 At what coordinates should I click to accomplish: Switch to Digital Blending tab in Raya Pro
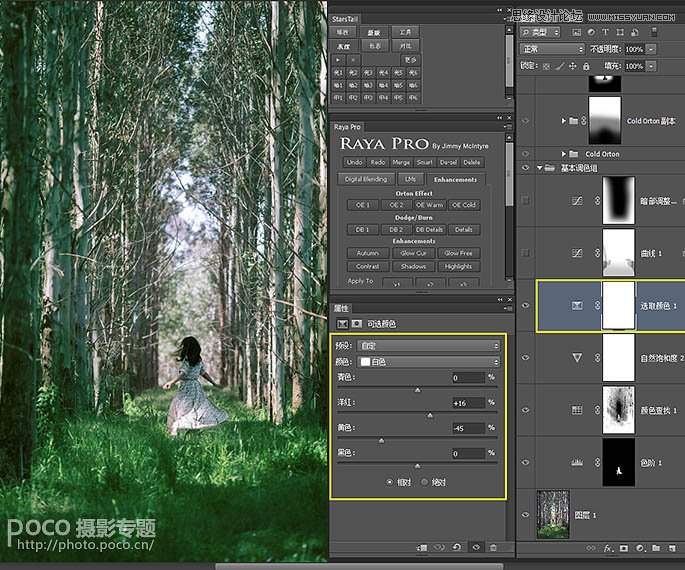tap(366, 179)
